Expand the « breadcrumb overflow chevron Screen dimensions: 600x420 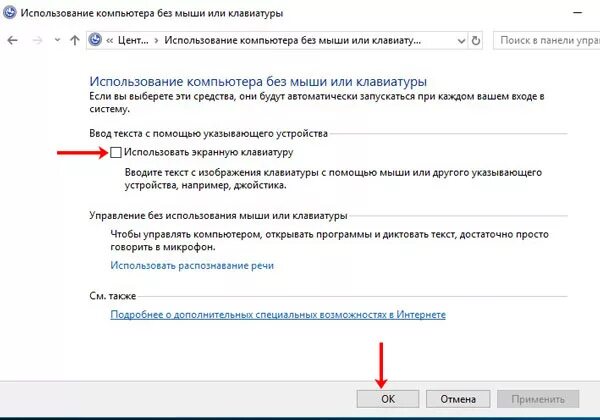point(110,41)
